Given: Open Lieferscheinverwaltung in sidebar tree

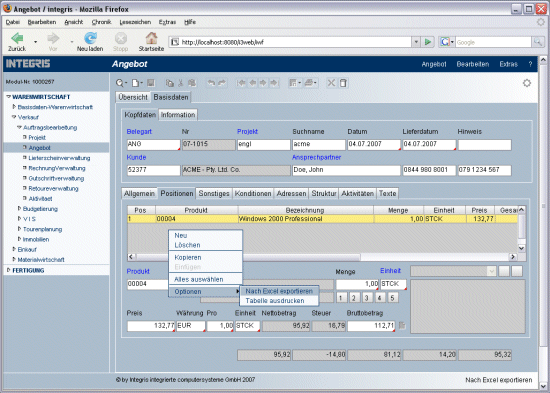Looking at the screenshot, I should [59, 158].
